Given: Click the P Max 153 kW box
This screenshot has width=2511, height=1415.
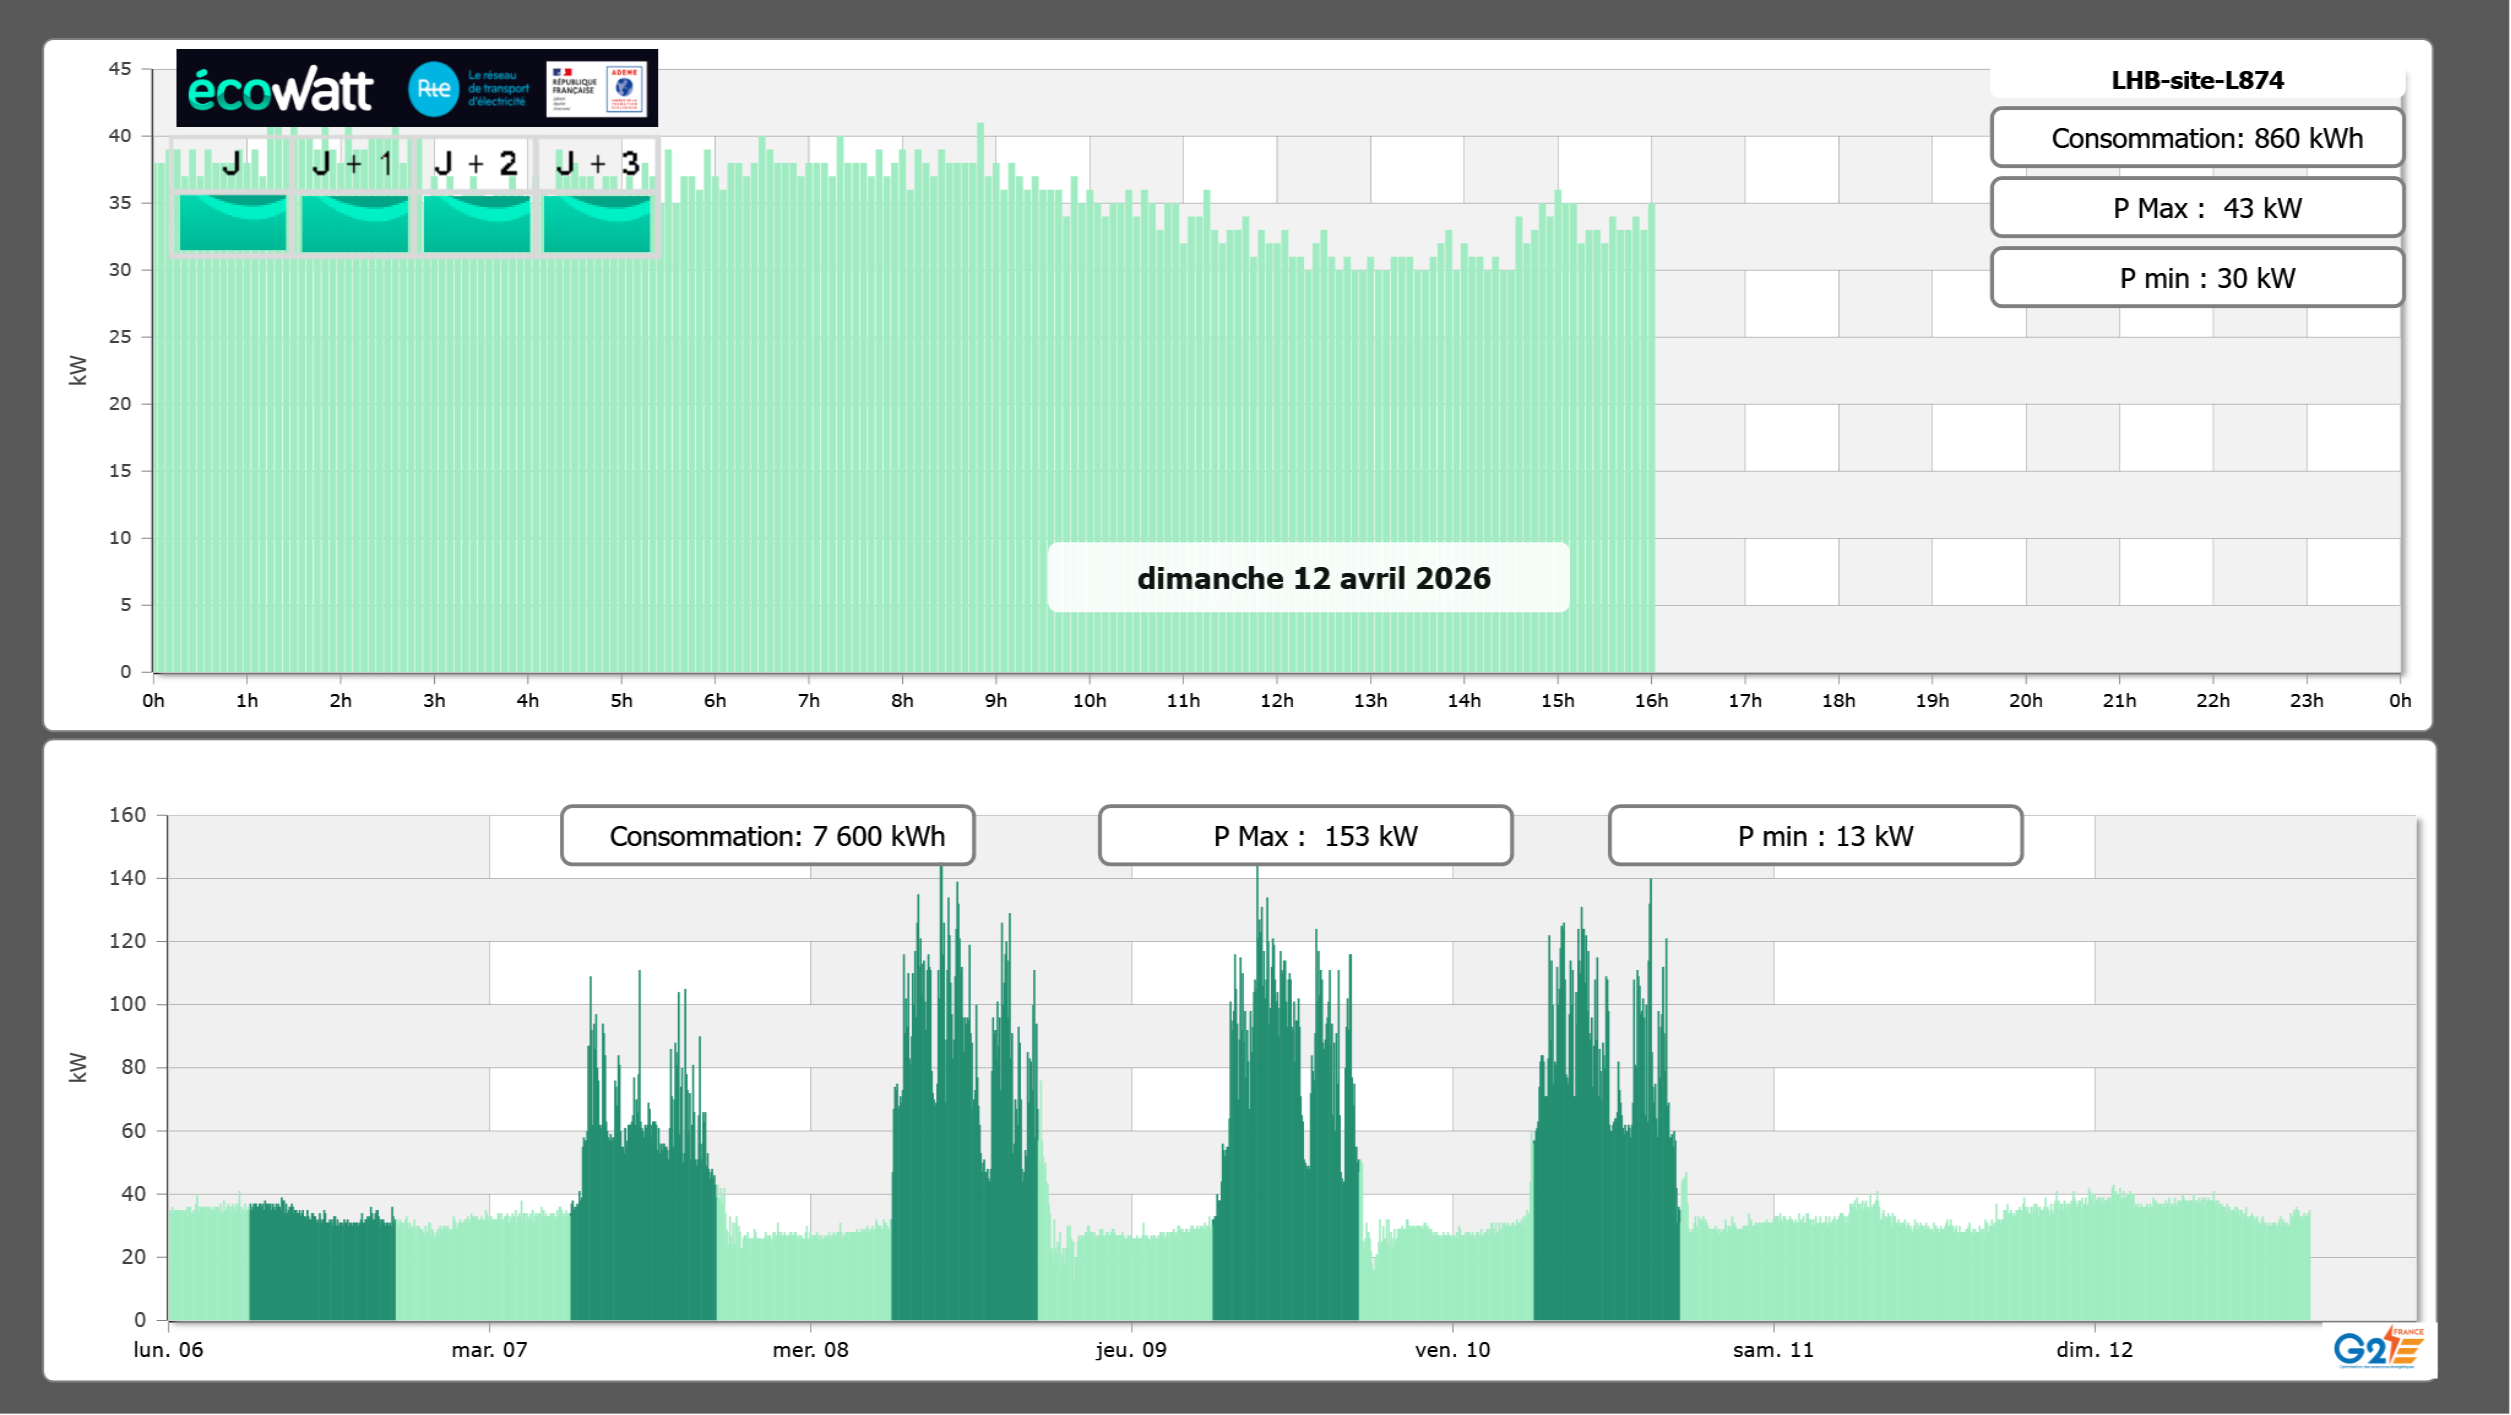Looking at the screenshot, I should (1305, 836).
